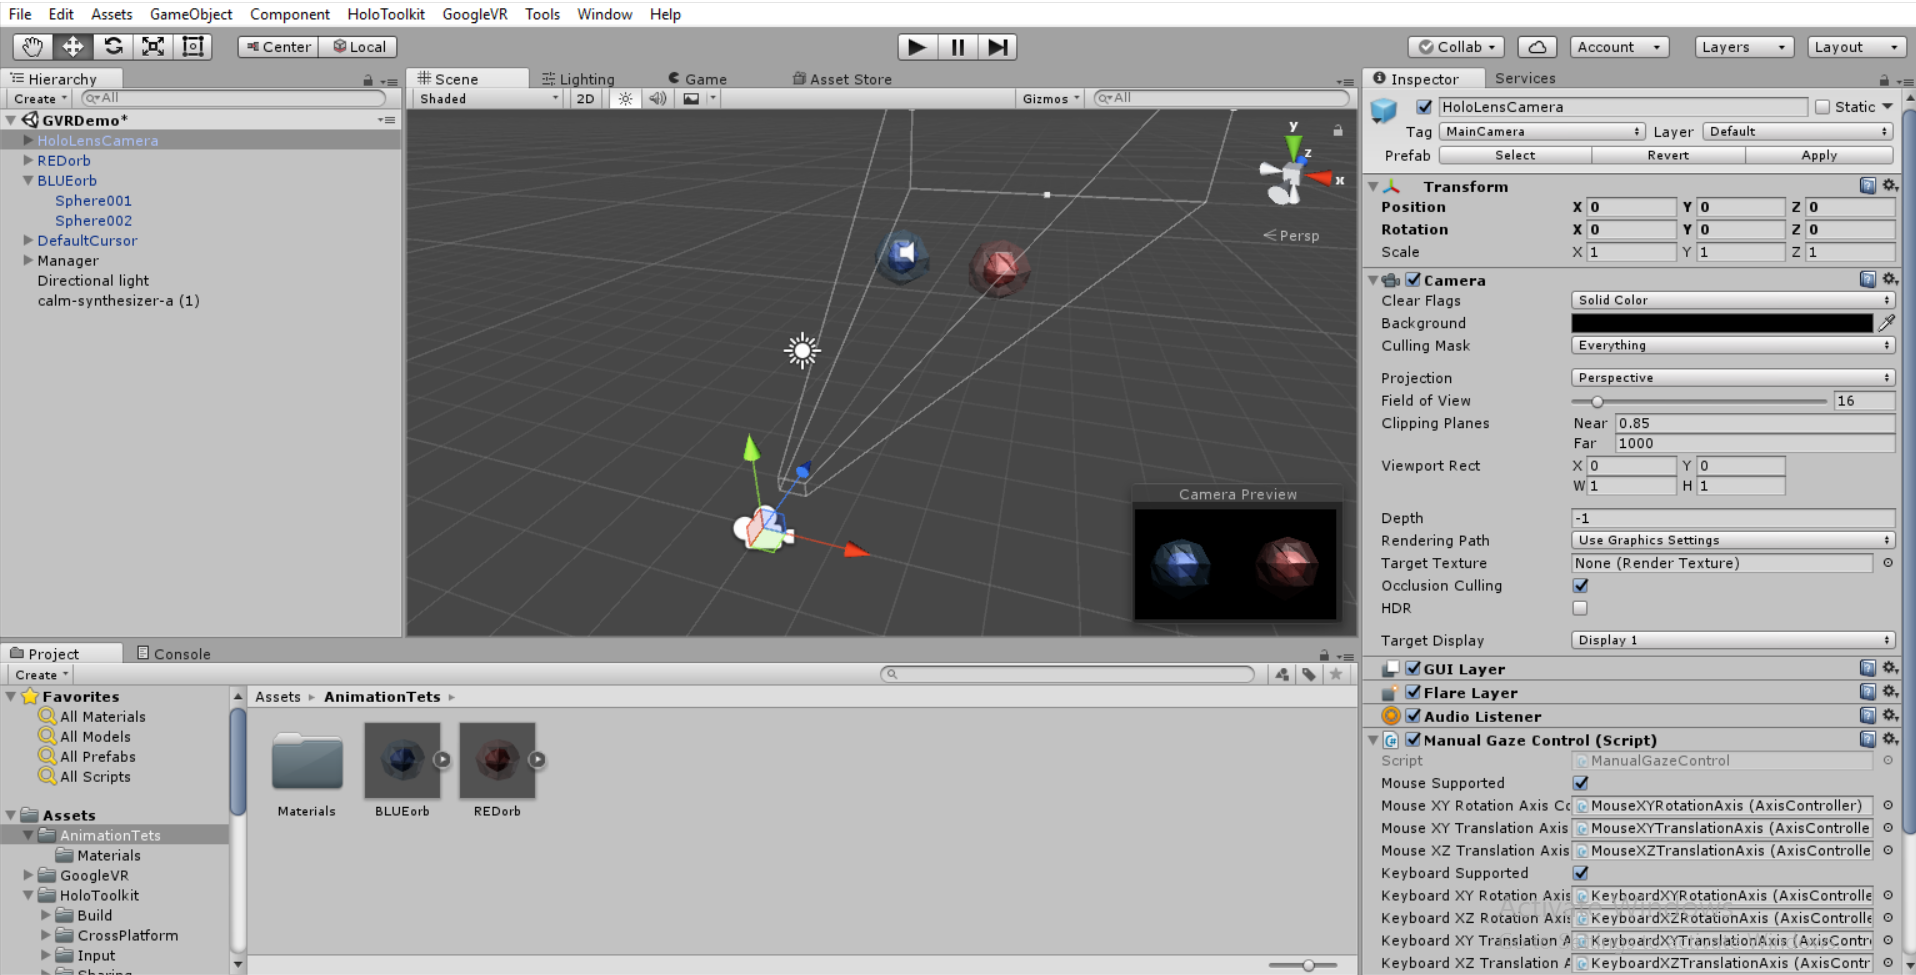Toggle the Static checkbox

[1822, 107]
